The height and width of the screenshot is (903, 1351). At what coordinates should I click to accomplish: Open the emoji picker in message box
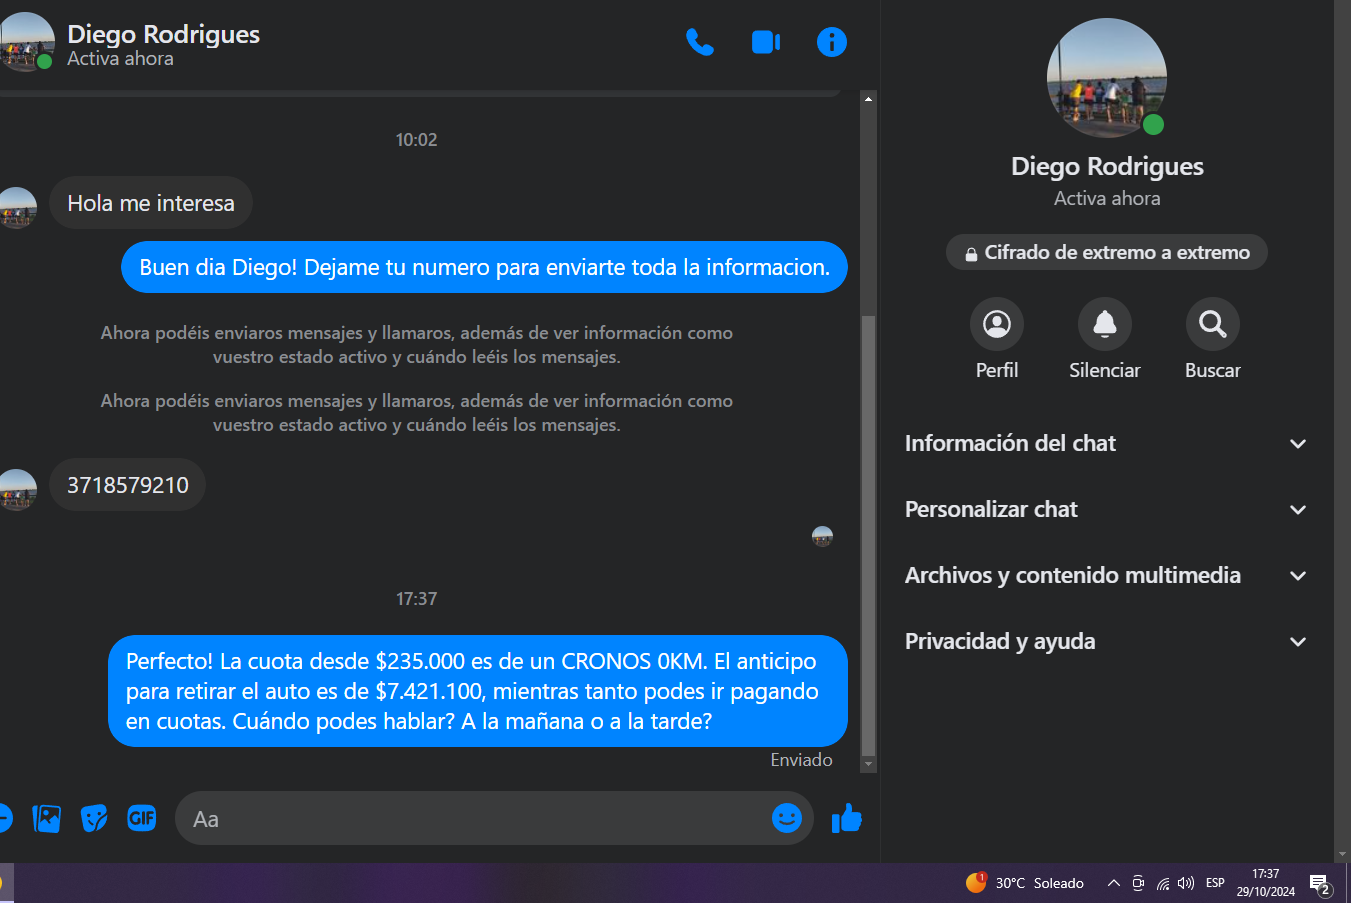click(x=786, y=819)
